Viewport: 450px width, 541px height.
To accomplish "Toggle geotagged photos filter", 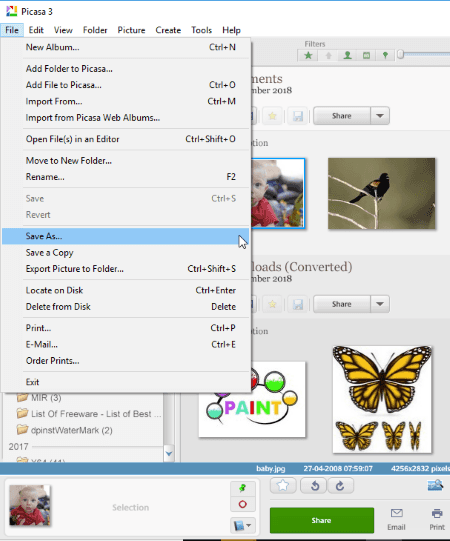I will (385, 55).
